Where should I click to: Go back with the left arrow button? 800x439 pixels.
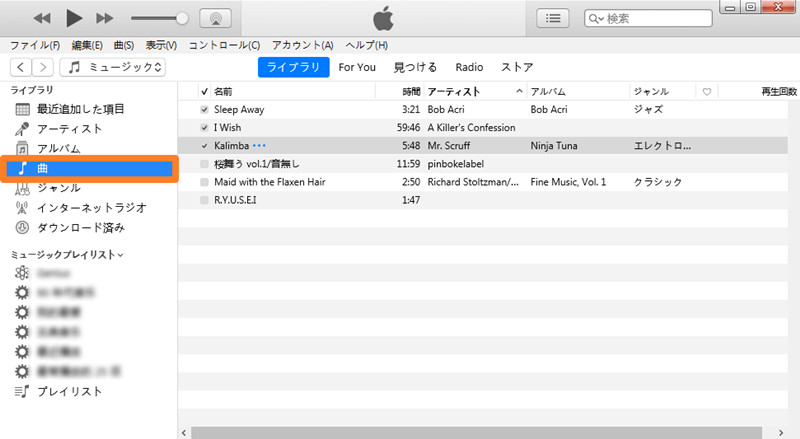[x=21, y=67]
